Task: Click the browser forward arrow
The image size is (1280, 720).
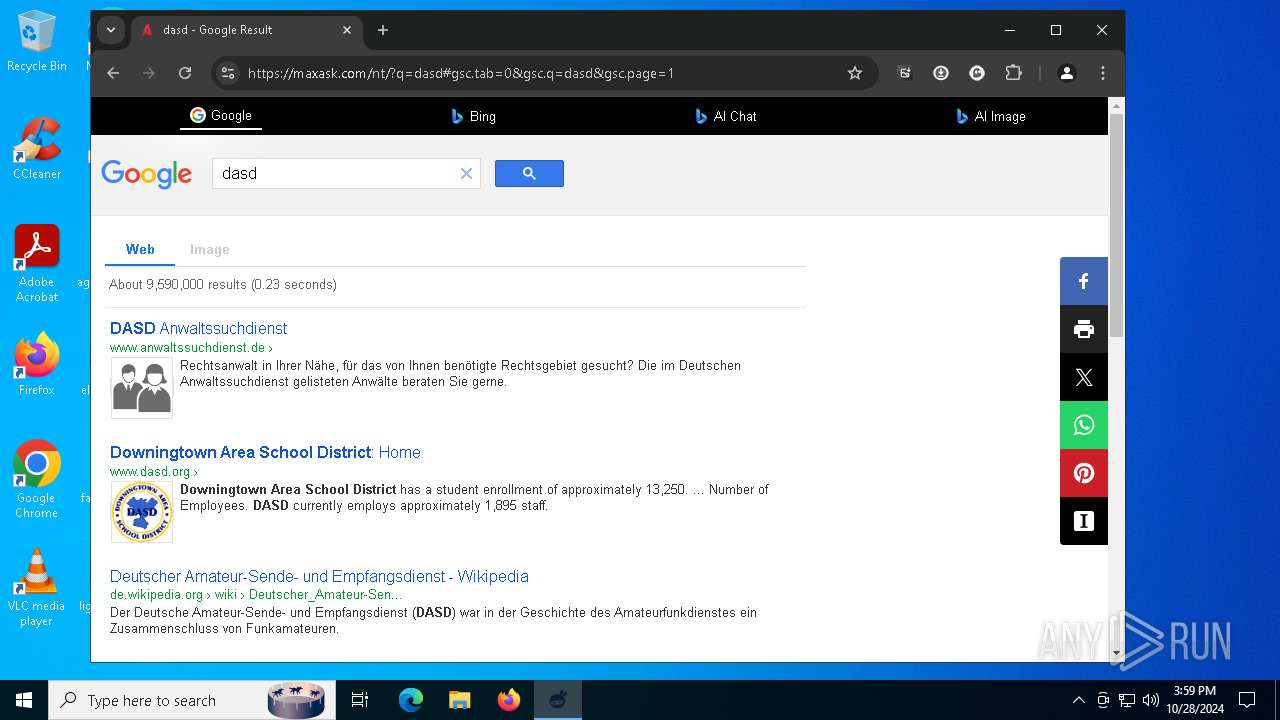Action: (149, 73)
